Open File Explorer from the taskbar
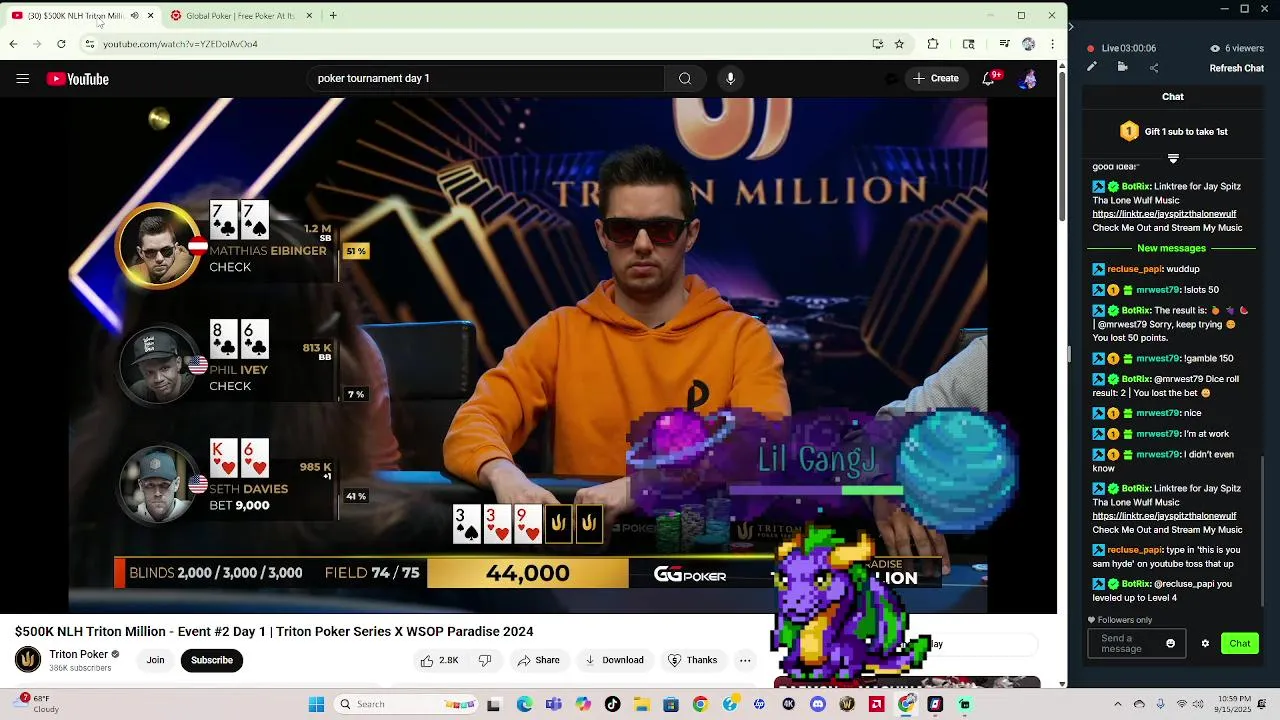Viewport: 1280px width, 720px height. 641,704
